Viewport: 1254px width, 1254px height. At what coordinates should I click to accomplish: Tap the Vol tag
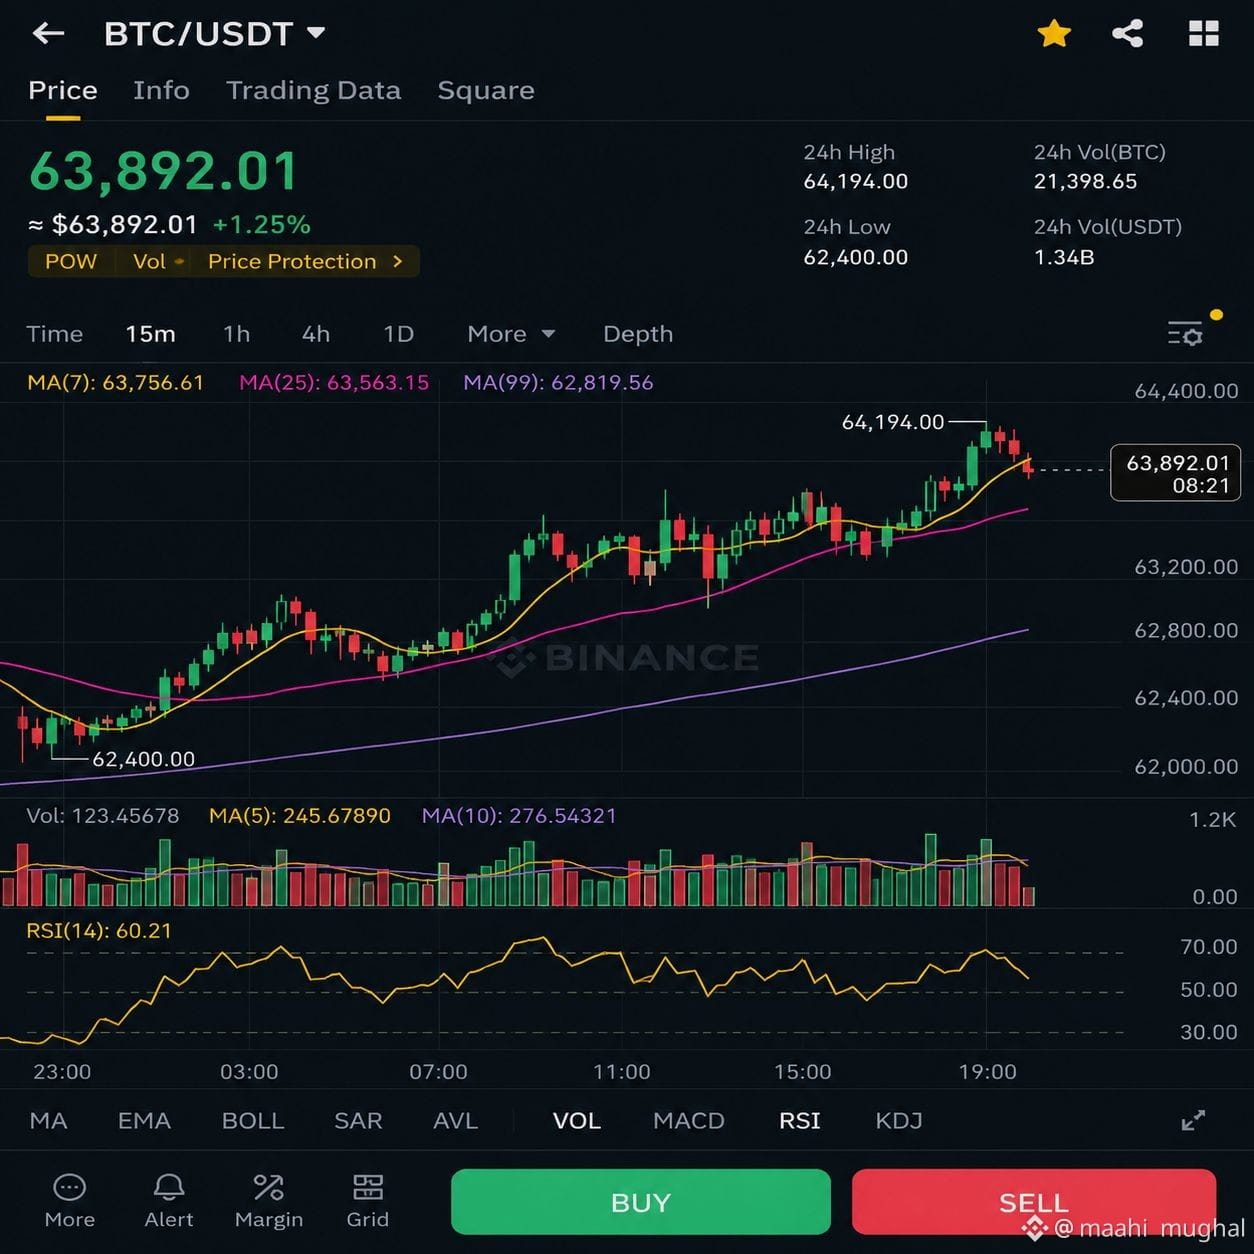[149, 261]
